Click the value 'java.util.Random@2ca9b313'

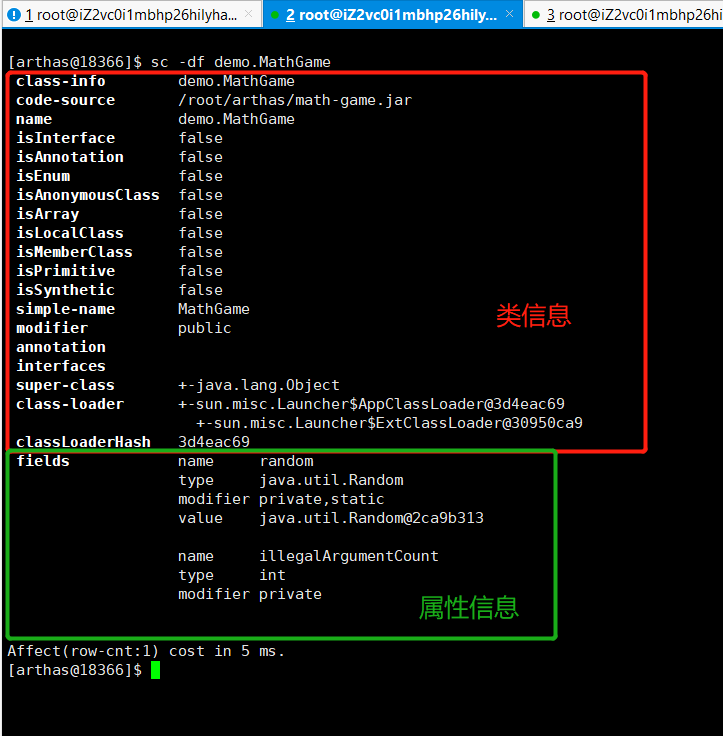click(x=371, y=518)
